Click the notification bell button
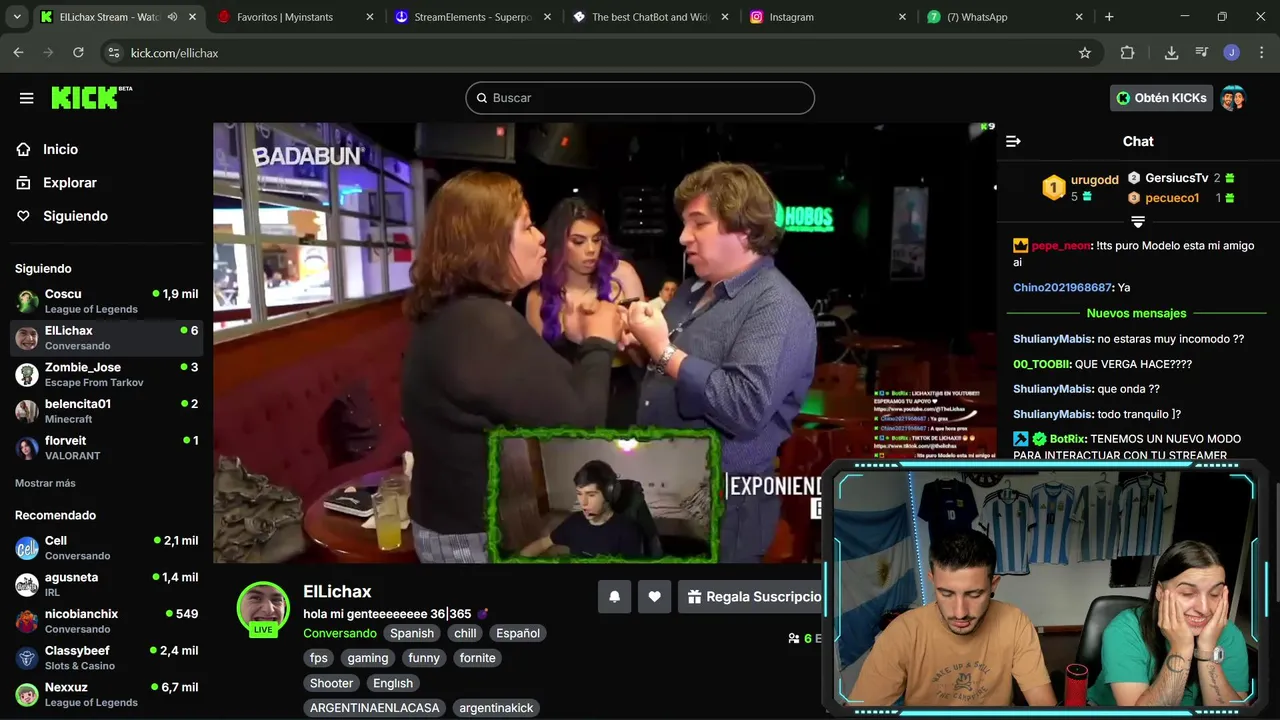The width and height of the screenshot is (1280, 720). [615, 597]
